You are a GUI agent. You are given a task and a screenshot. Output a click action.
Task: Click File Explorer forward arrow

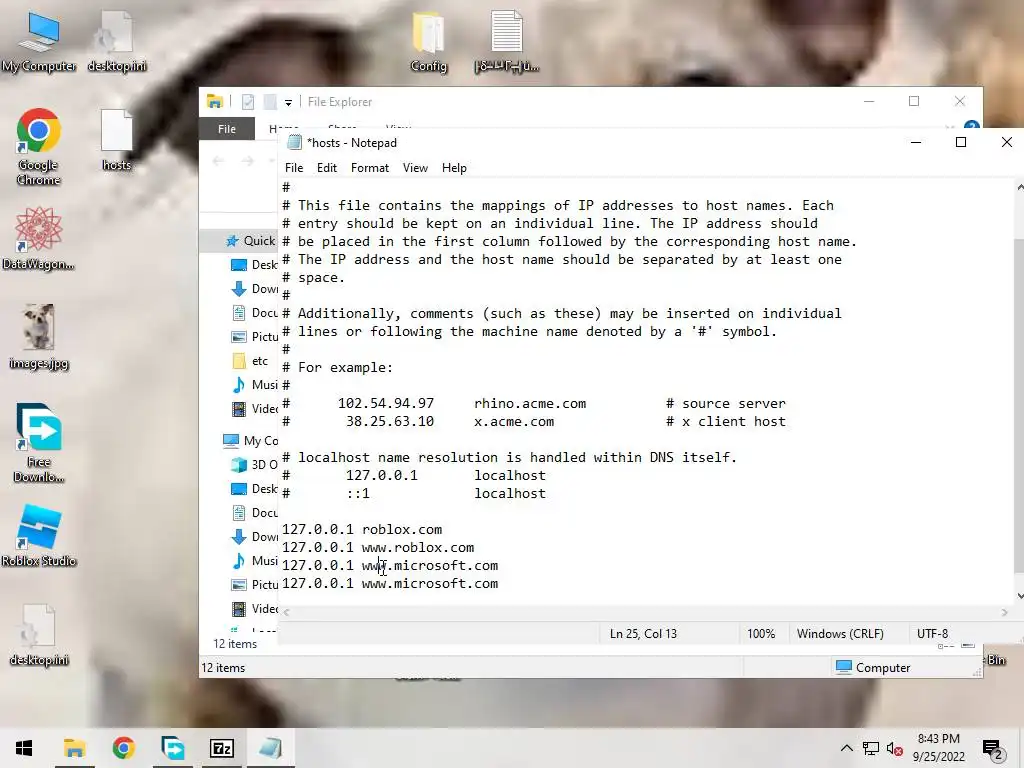248,161
